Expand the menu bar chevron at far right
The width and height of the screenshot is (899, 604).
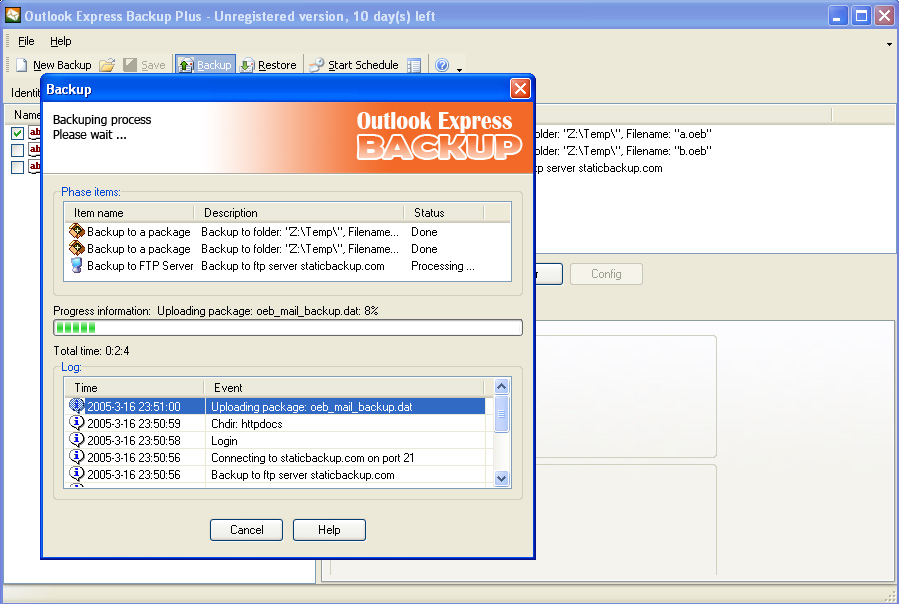pos(889,44)
